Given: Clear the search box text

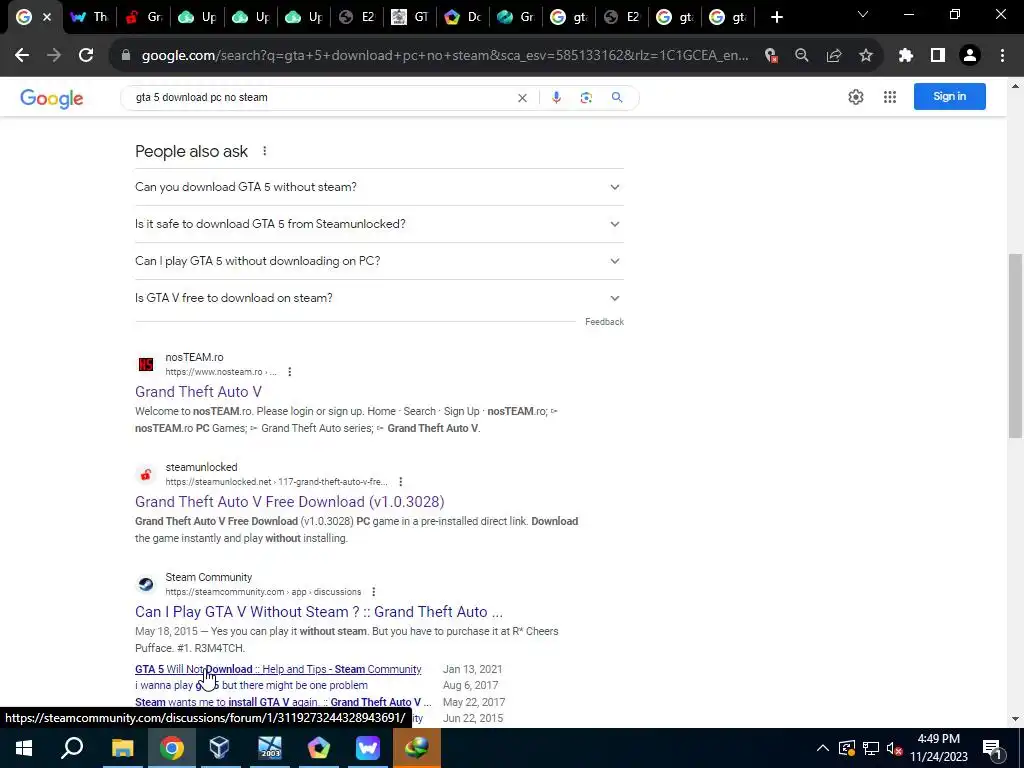Looking at the screenshot, I should (x=522, y=98).
